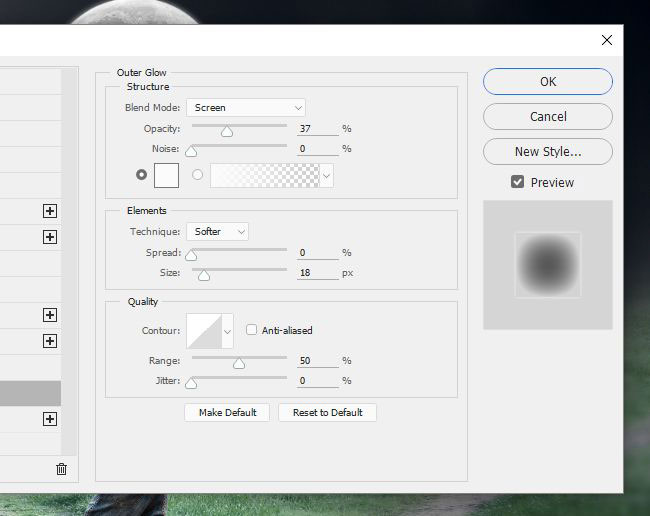Click the third plus icon from the top in the styles list
650x516 pixels.
(50, 315)
